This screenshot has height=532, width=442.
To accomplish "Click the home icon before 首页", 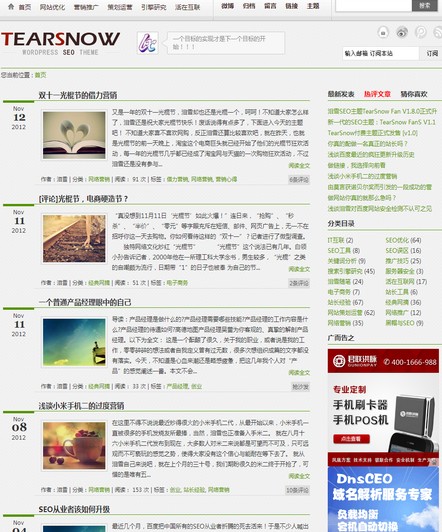I will [x=11, y=6].
